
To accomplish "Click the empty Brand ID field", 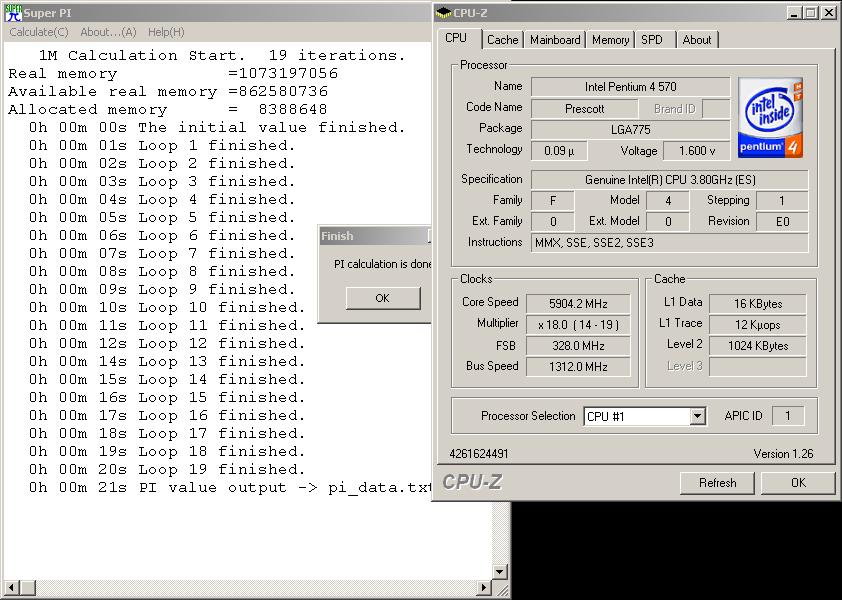I will [x=716, y=109].
